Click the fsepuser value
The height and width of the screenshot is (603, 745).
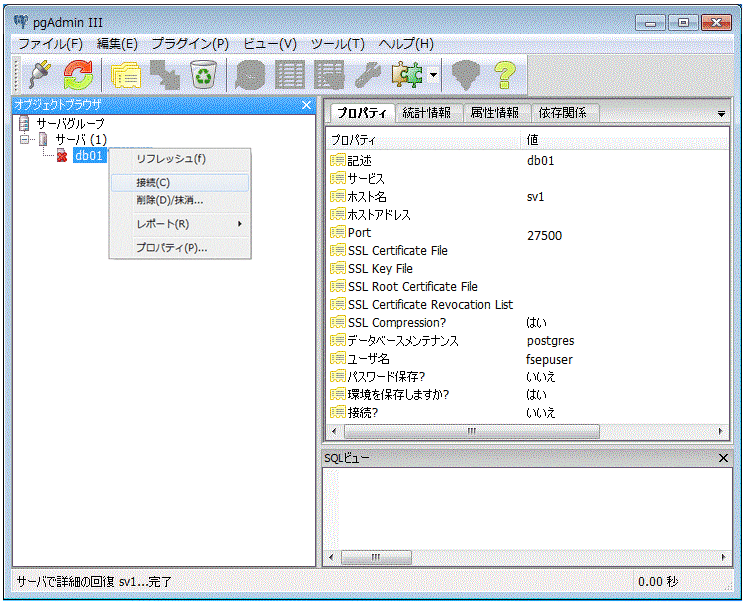pyautogui.click(x=549, y=360)
